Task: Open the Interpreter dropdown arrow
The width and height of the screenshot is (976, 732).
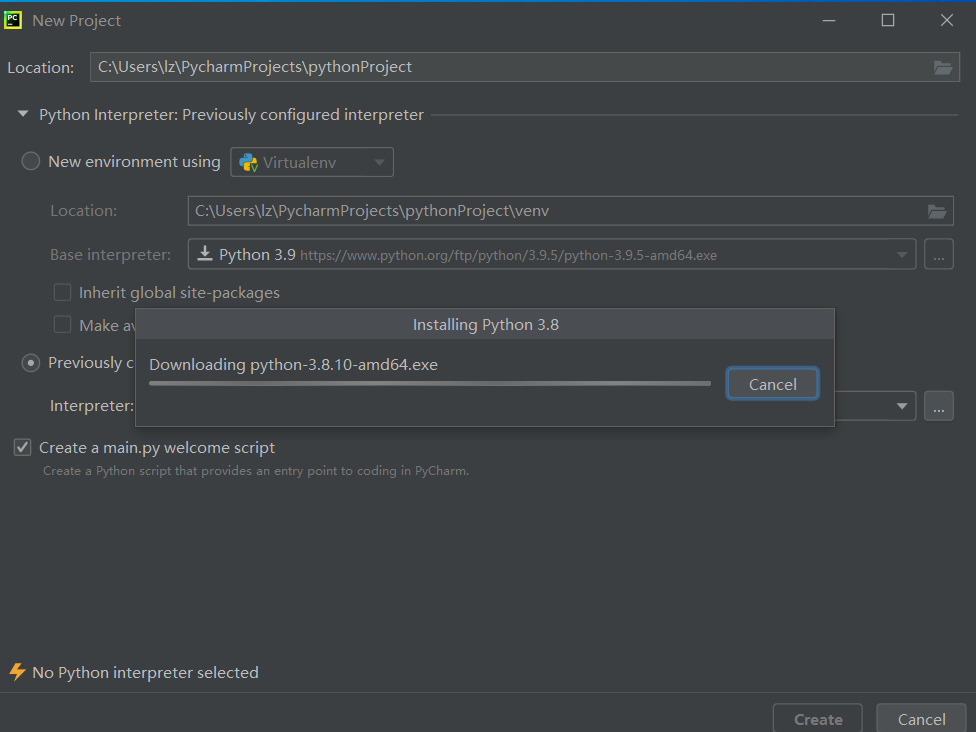Action: click(x=901, y=406)
